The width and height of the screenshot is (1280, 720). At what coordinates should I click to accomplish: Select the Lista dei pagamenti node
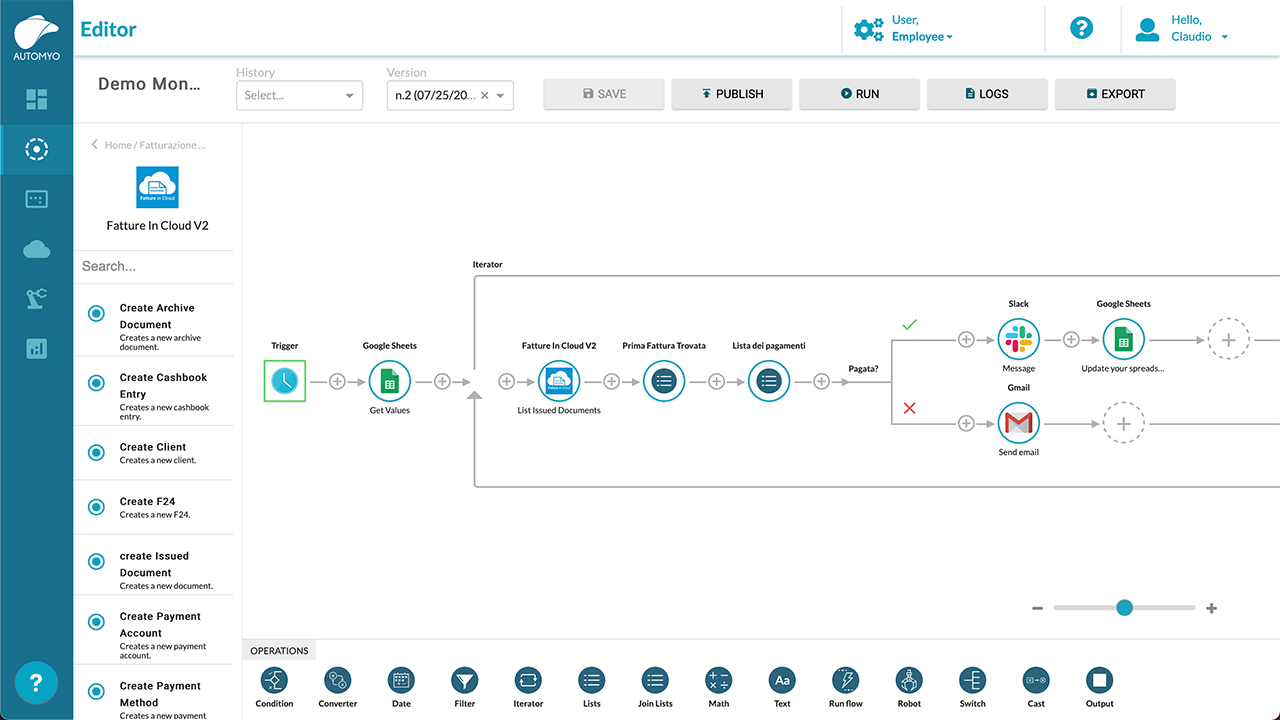click(769, 381)
